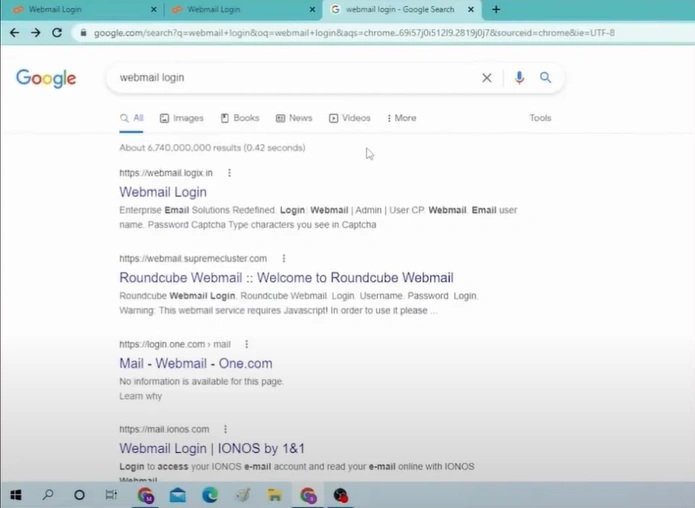Switch to Books results

[x=240, y=118]
